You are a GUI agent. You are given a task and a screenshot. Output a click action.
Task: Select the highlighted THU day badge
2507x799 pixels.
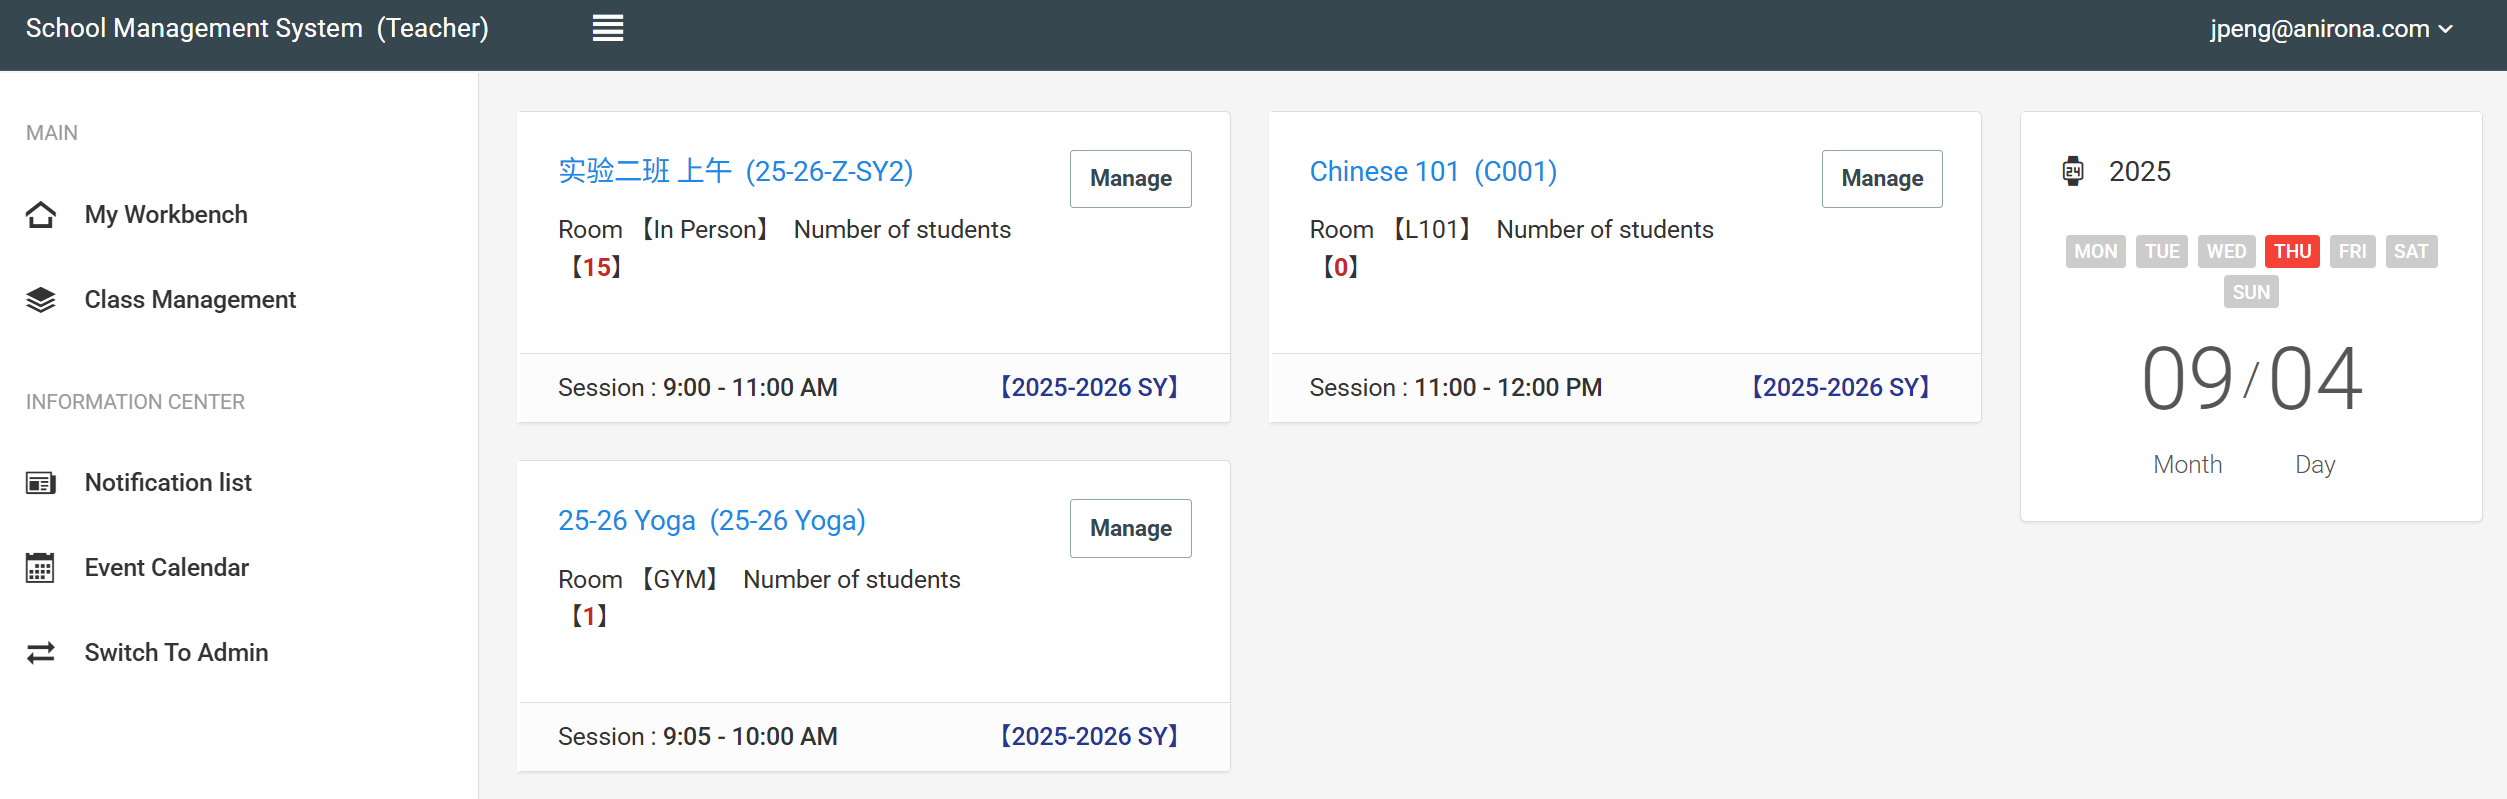2292,251
